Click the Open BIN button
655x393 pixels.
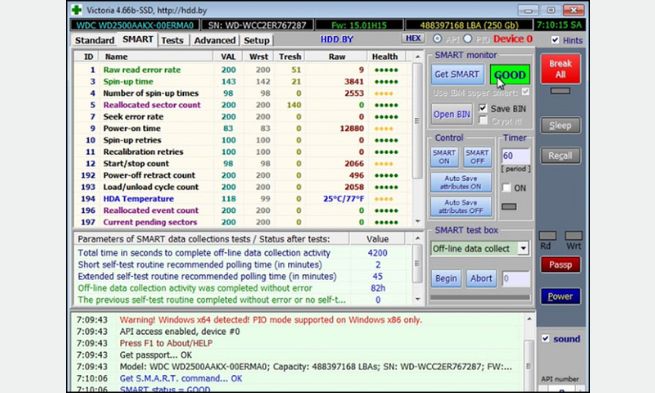coord(452,114)
